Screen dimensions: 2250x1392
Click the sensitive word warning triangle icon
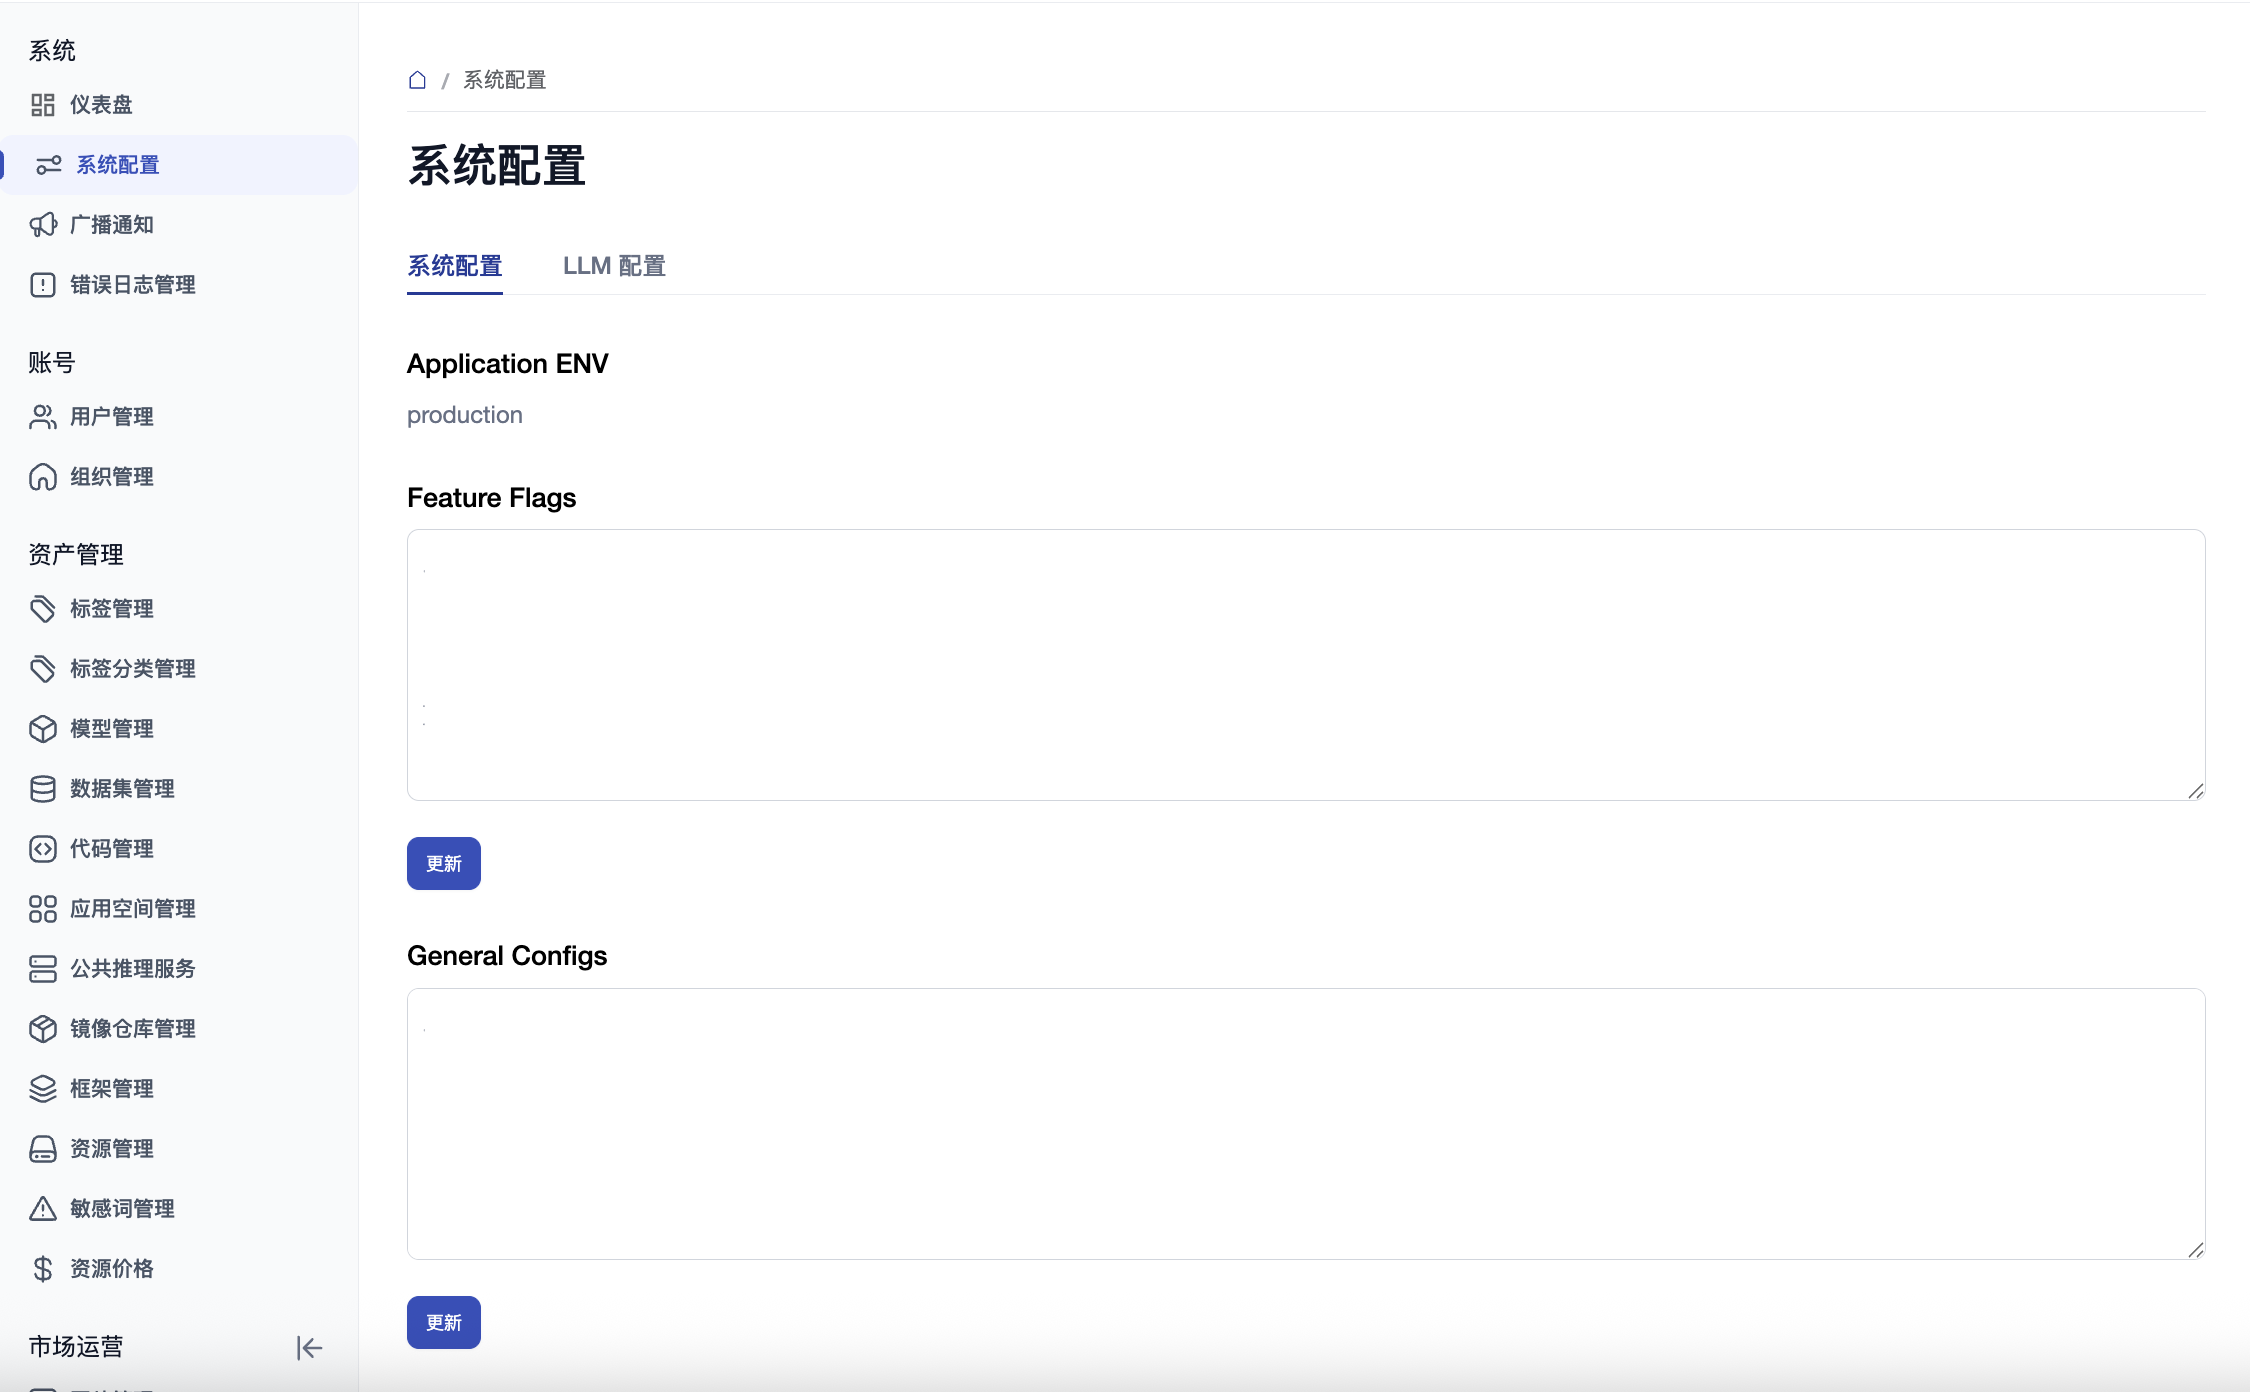(43, 1209)
